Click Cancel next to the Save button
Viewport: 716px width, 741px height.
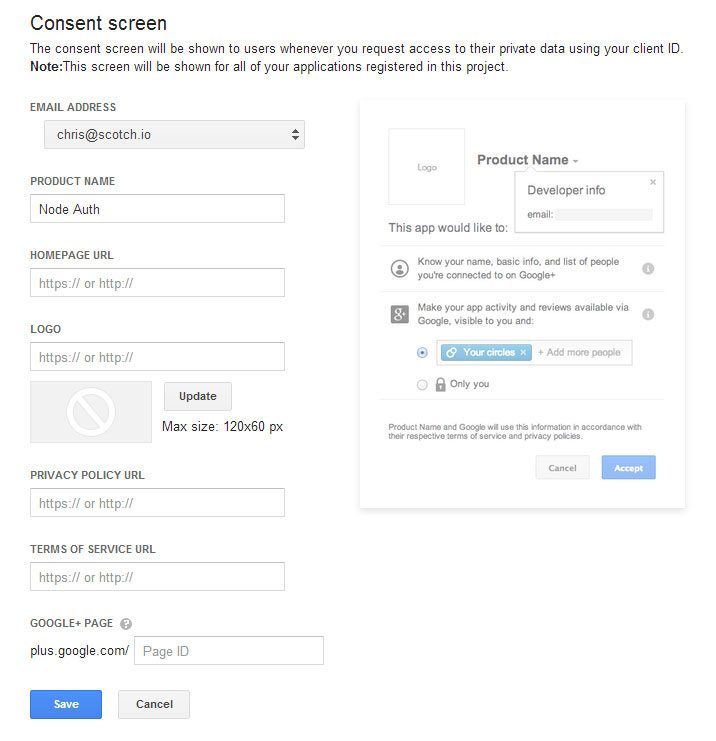click(154, 704)
